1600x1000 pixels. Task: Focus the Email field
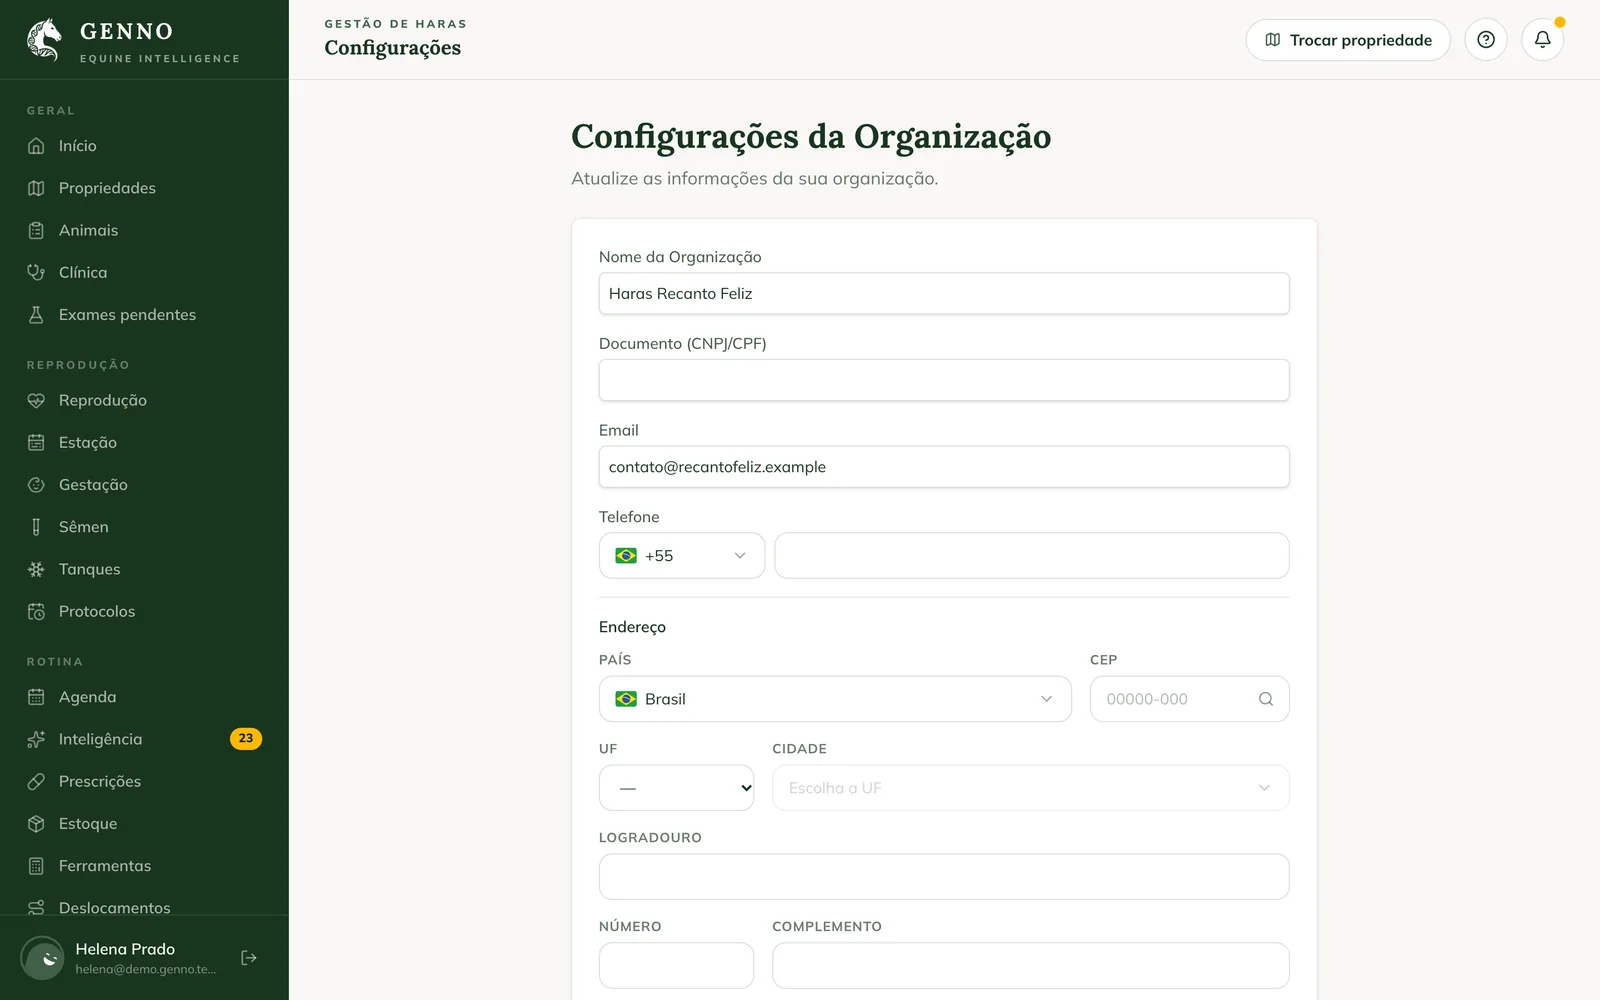[x=944, y=467]
